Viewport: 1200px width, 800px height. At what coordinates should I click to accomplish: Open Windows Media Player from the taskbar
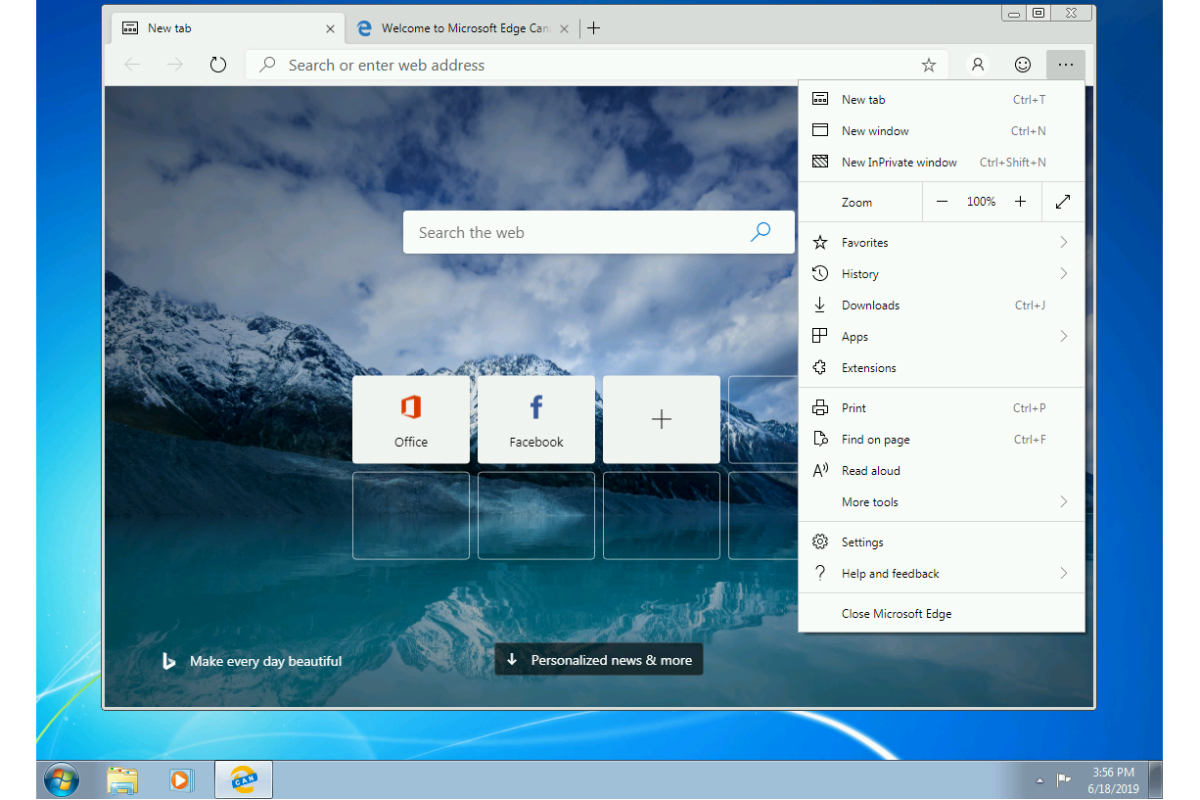point(182,780)
